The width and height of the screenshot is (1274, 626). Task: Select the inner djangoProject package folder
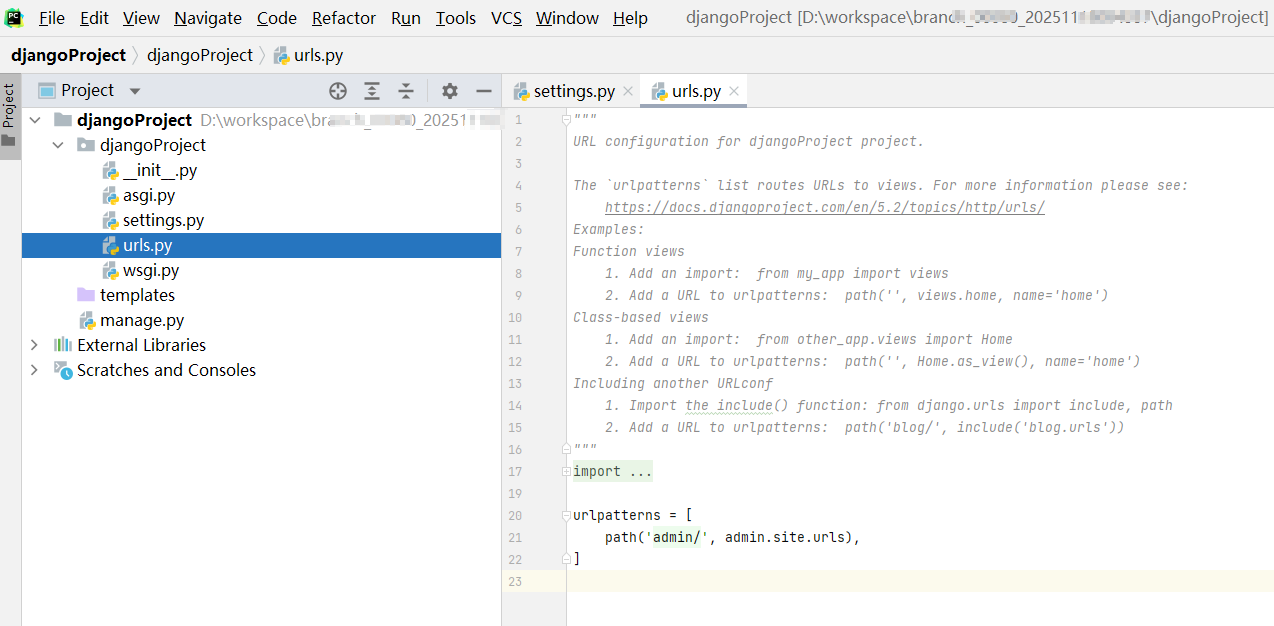[x=153, y=145]
